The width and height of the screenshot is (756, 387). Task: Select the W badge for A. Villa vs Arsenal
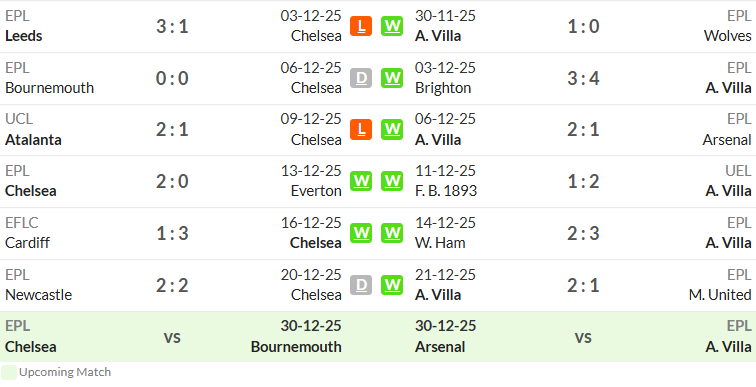[x=392, y=130]
